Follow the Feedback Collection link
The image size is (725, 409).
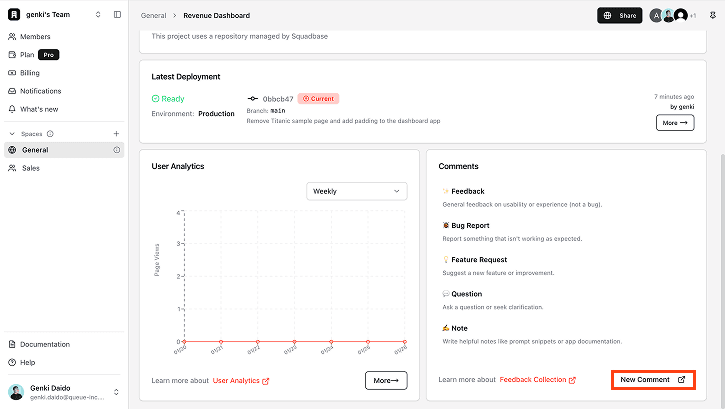(538, 380)
